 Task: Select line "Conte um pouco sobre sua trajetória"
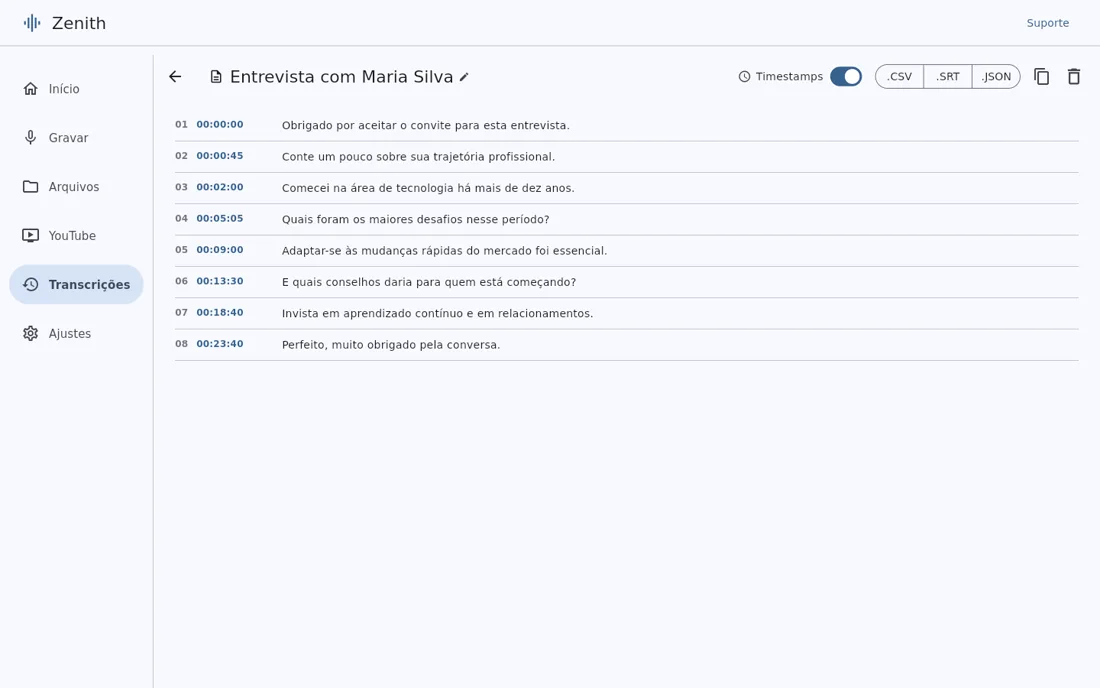418,156
